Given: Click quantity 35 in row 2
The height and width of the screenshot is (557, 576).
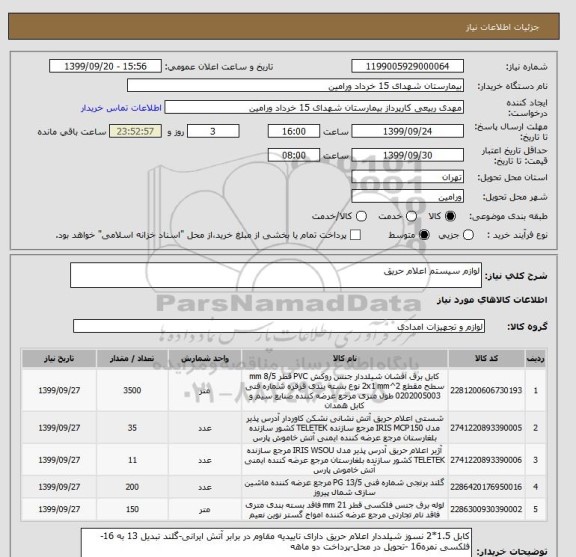Looking at the screenshot, I should (x=132, y=428).
